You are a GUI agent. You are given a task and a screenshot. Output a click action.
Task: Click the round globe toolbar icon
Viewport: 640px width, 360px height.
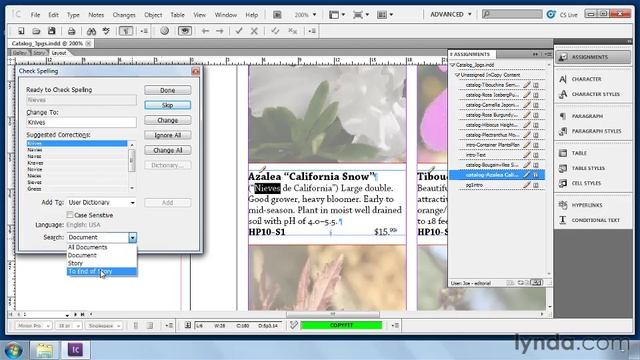[164, 31]
